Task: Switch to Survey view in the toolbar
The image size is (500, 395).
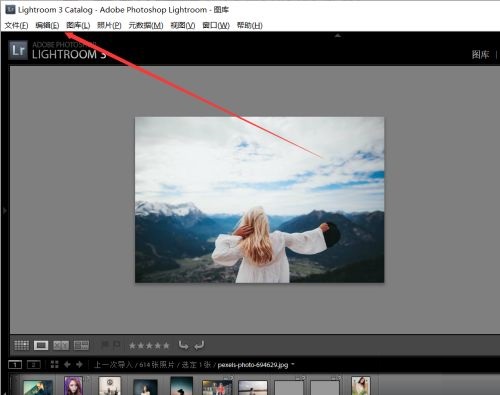Action: click(81, 345)
